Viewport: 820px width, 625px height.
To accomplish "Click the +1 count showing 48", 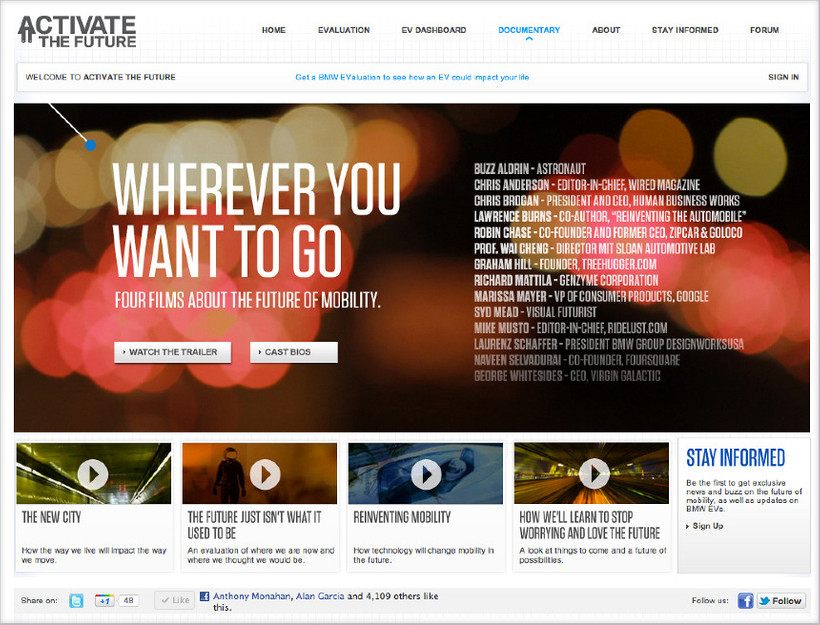I will [128, 600].
